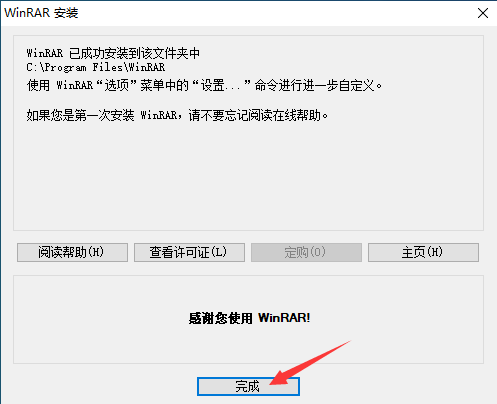Click the 完成 button to finish setup

pos(248,387)
